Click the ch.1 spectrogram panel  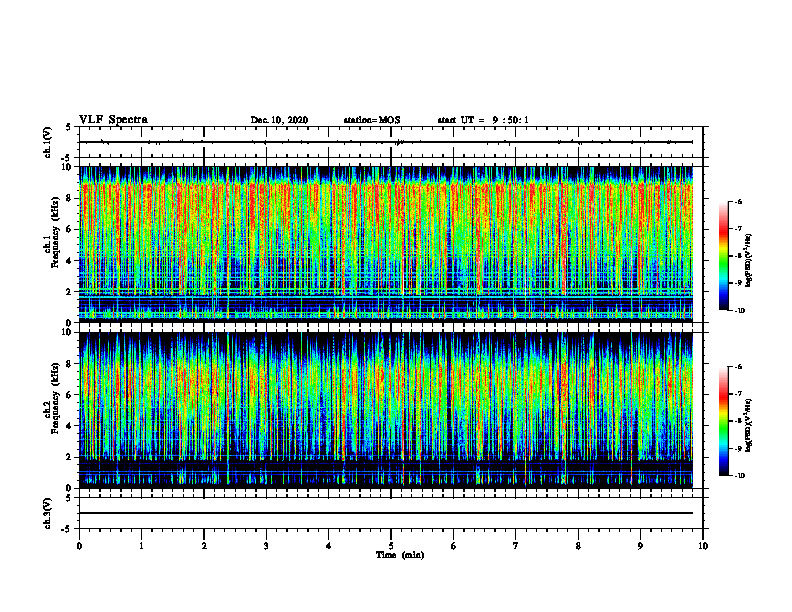(386, 244)
